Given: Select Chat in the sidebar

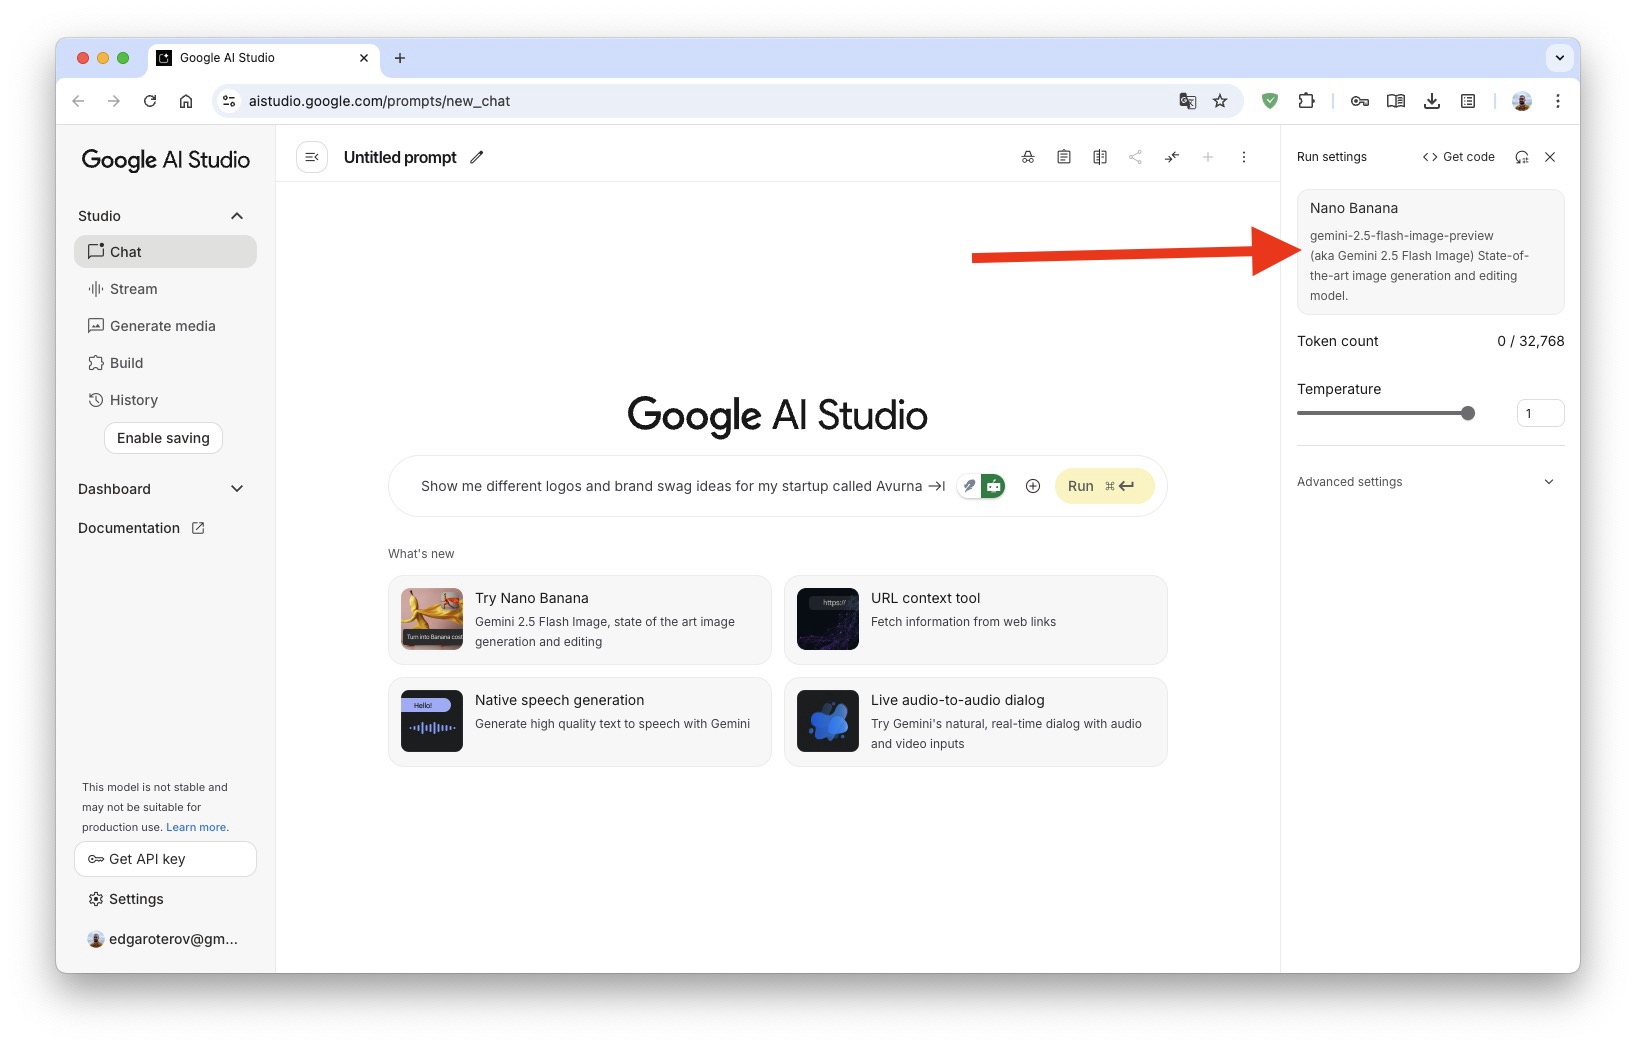Looking at the screenshot, I should click(165, 252).
